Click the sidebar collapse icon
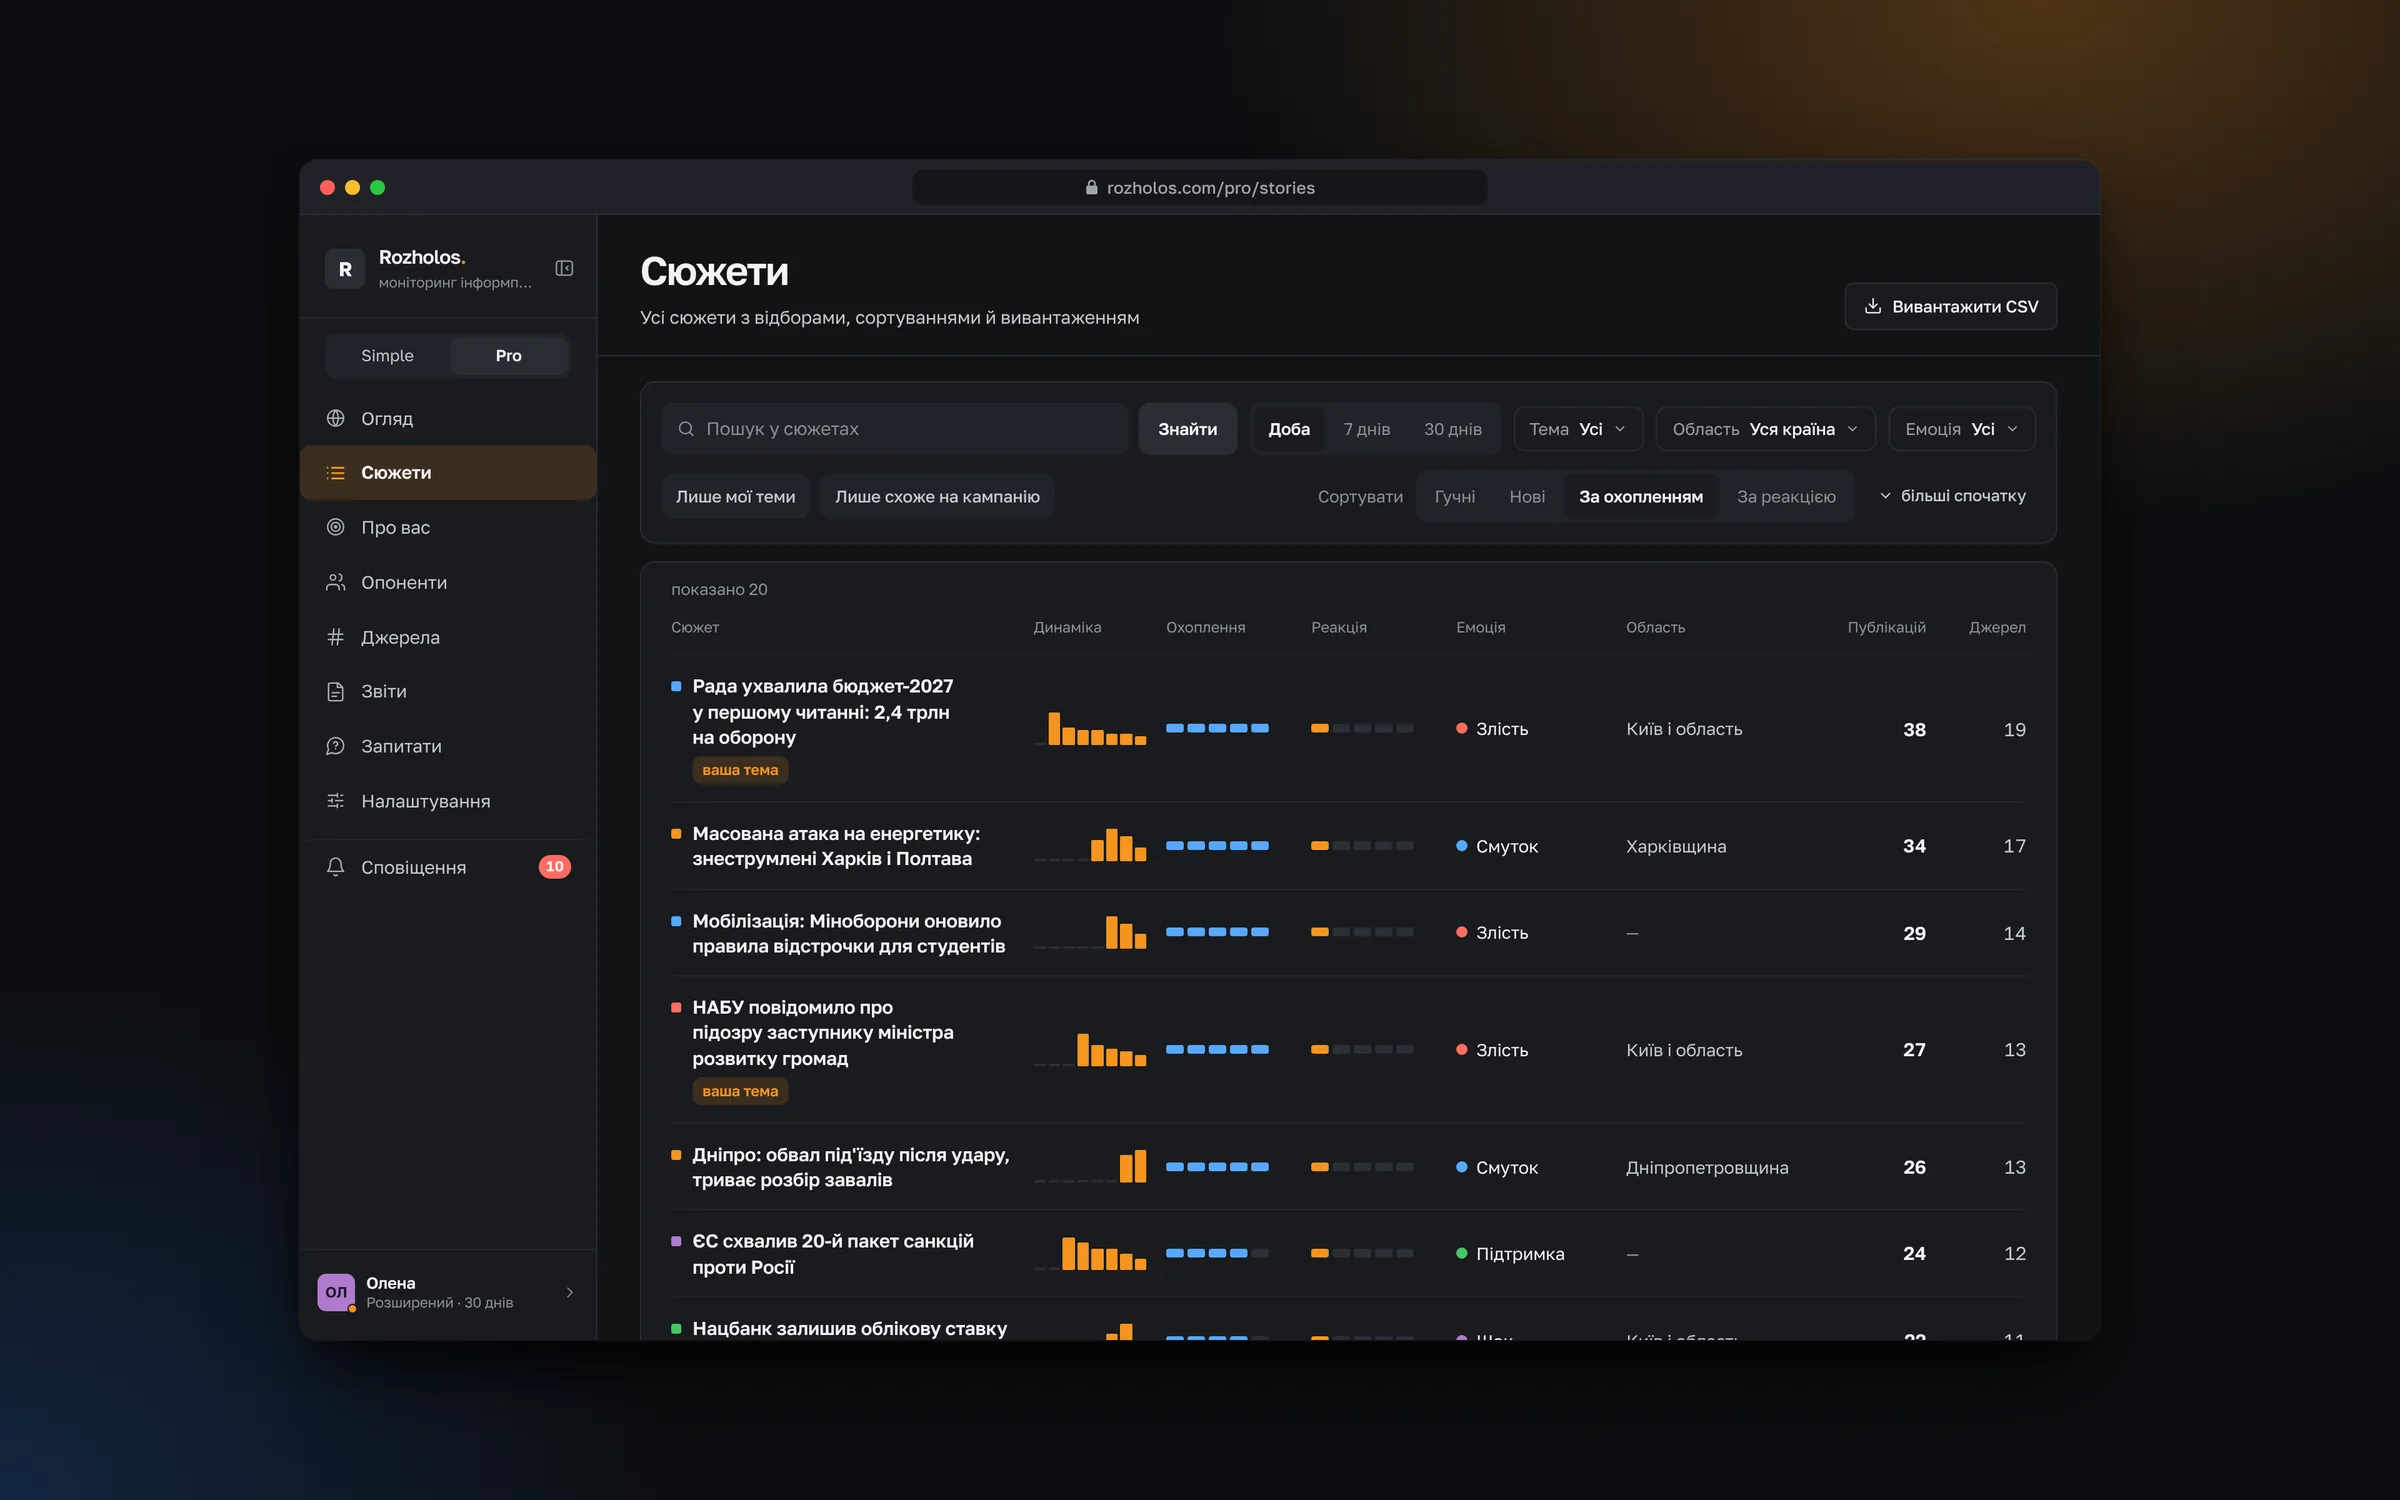The image size is (2400, 1500). coord(564,268)
